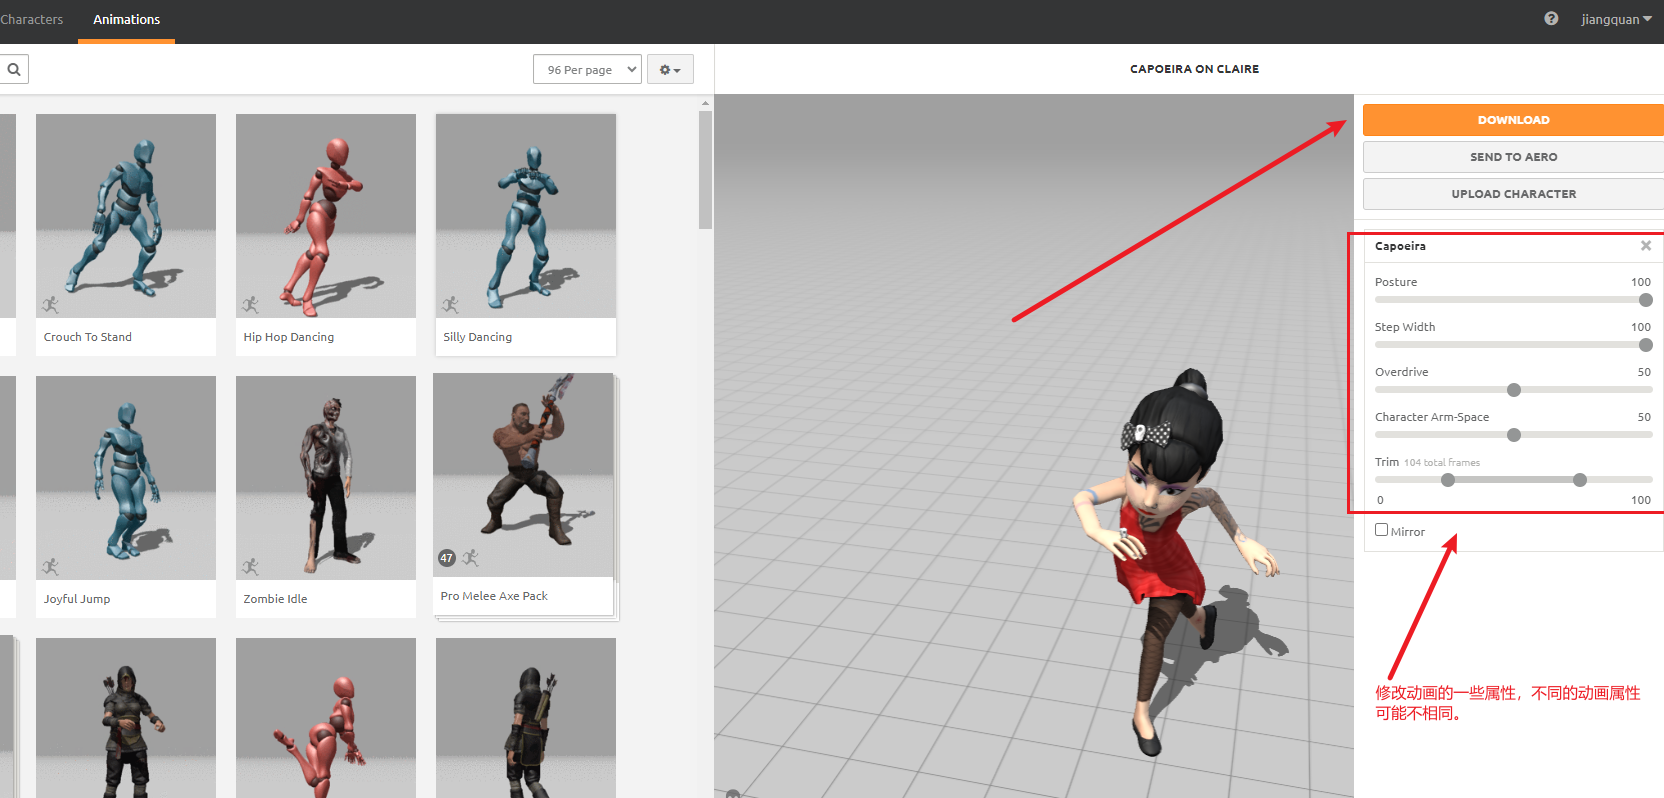Screen dimensions: 1664x798
Task: Click the Step Width slider handle
Action: click(1646, 345)
